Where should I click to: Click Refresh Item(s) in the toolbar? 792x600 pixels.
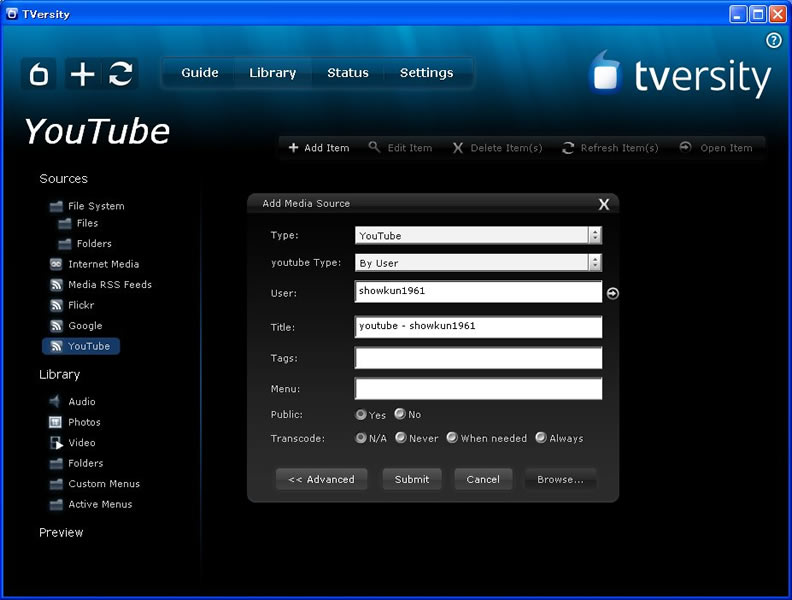tap(610, 148)
